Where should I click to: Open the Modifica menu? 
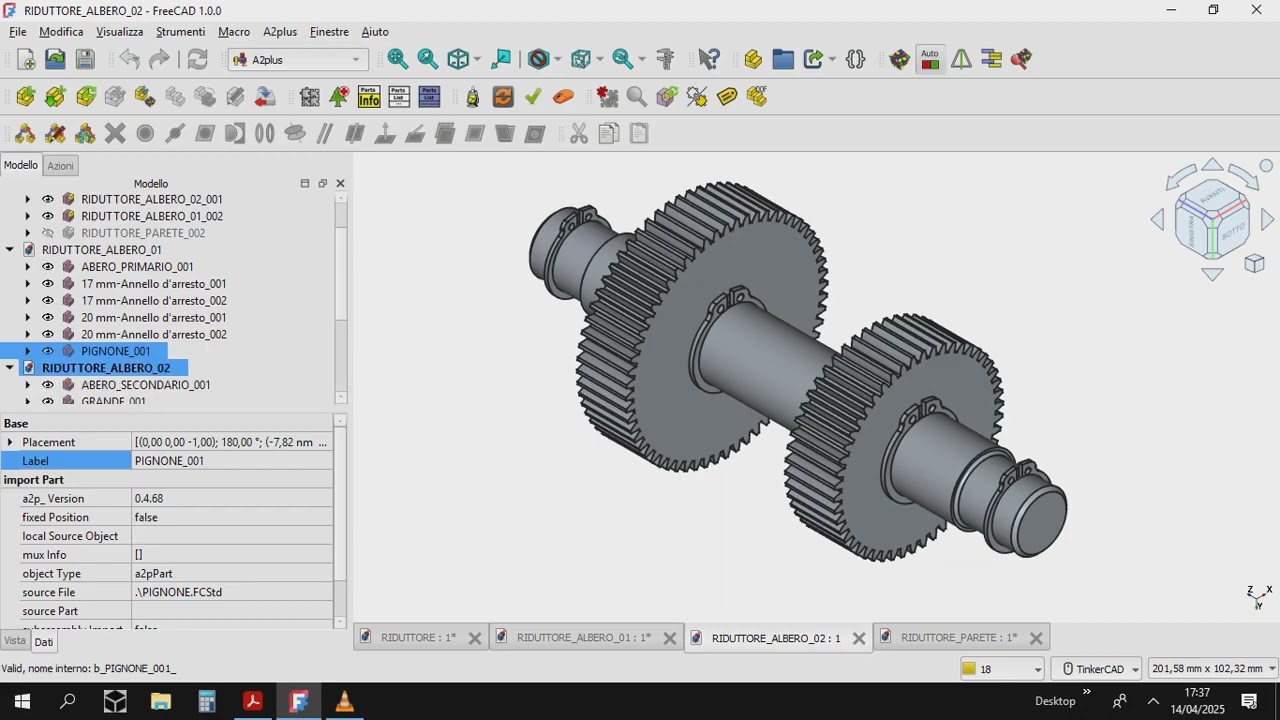tap(61, 32)
